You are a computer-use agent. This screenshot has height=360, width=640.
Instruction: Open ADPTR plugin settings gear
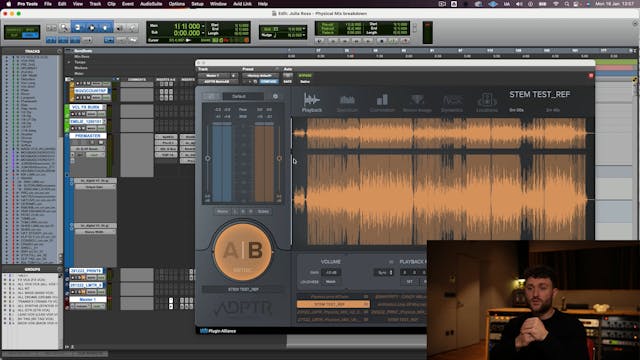coord(276,96)
